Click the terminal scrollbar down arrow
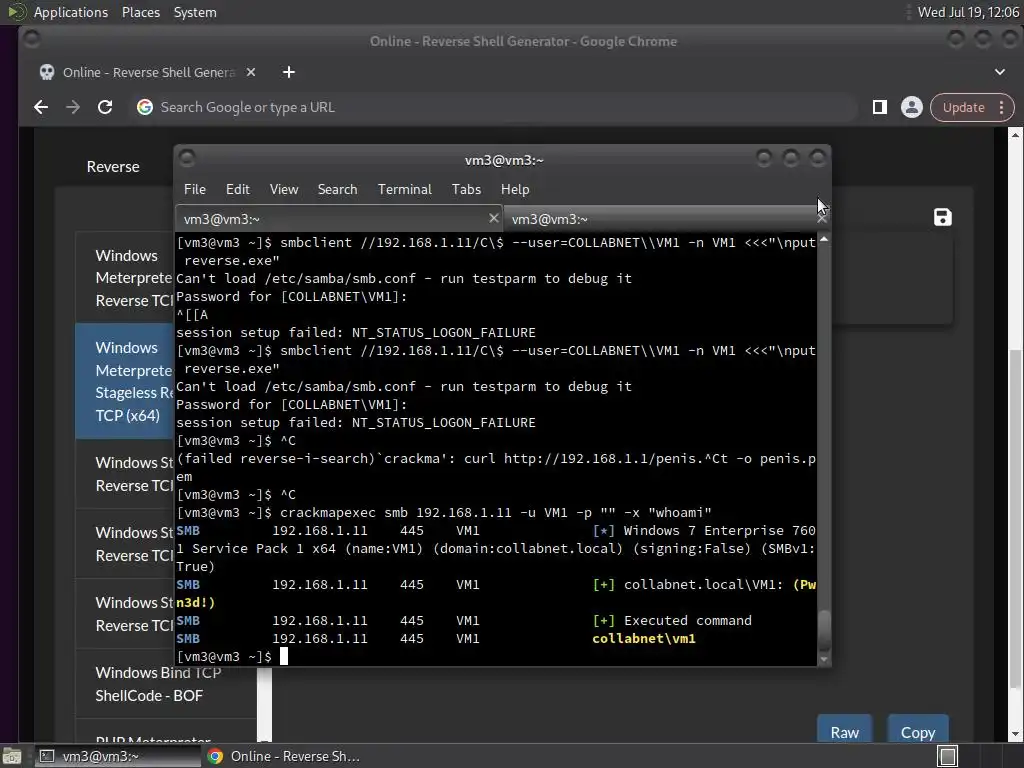Screen dimensions: 1024x768 [824, 660]
